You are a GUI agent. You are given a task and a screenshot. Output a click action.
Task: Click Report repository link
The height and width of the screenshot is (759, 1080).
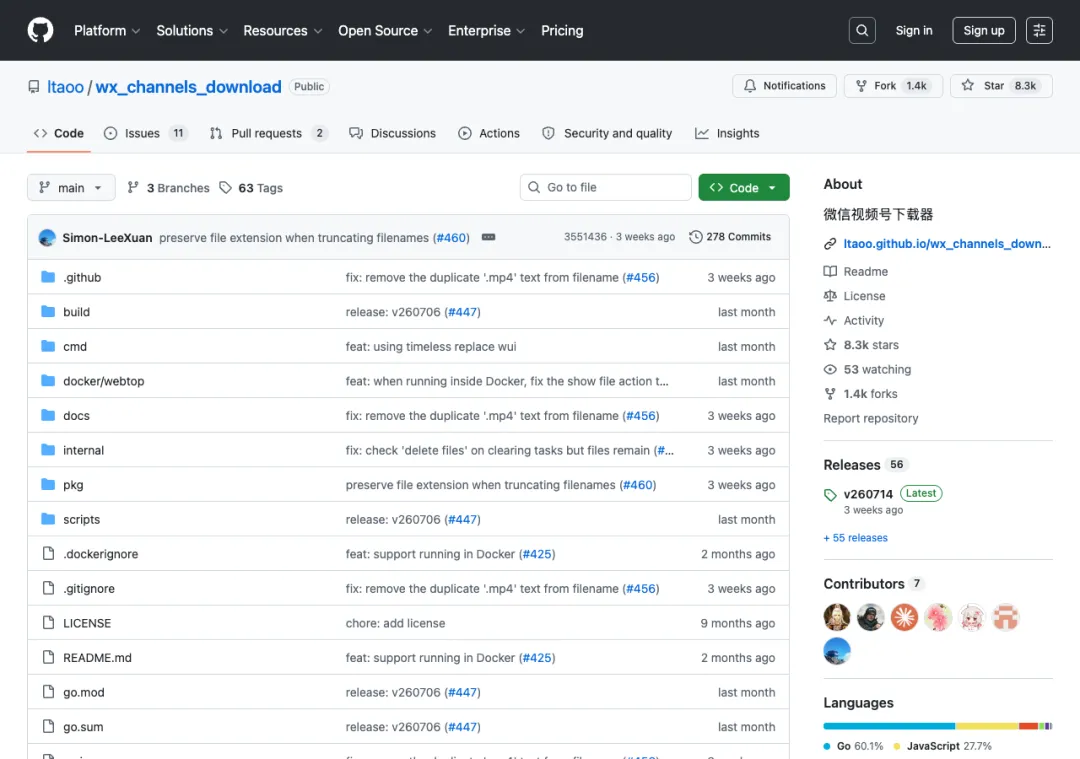coord(871,418)
